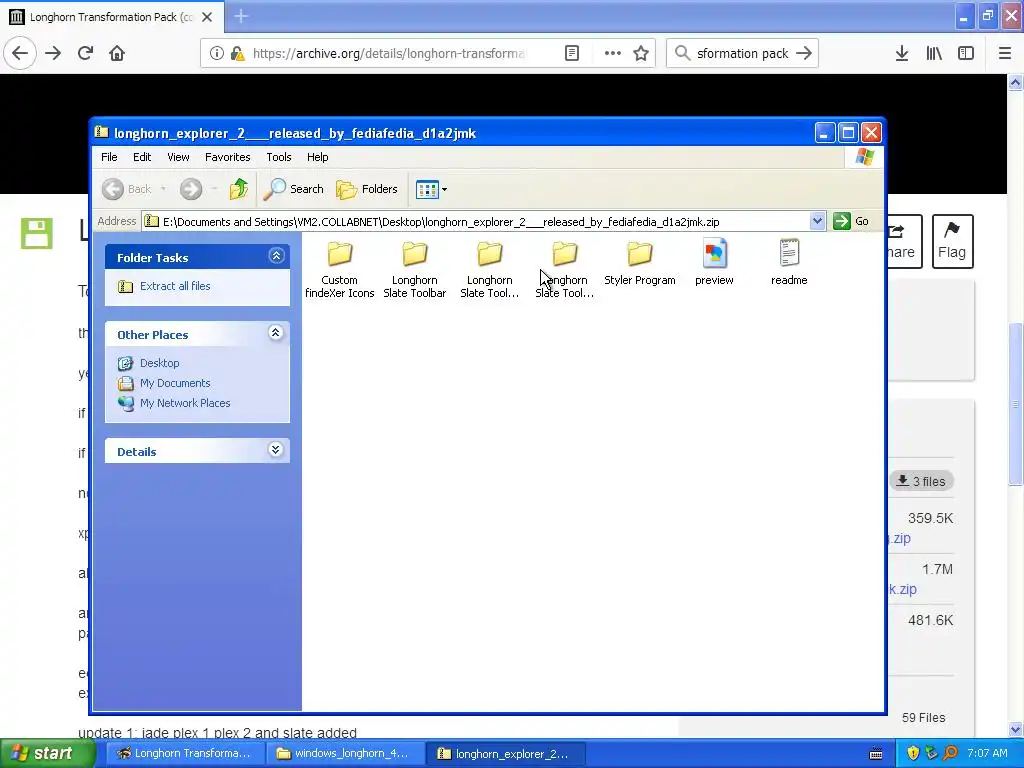Click the 3 files download pill
The width and height of the screenshot is (1024, 768).
coord(921,481)
